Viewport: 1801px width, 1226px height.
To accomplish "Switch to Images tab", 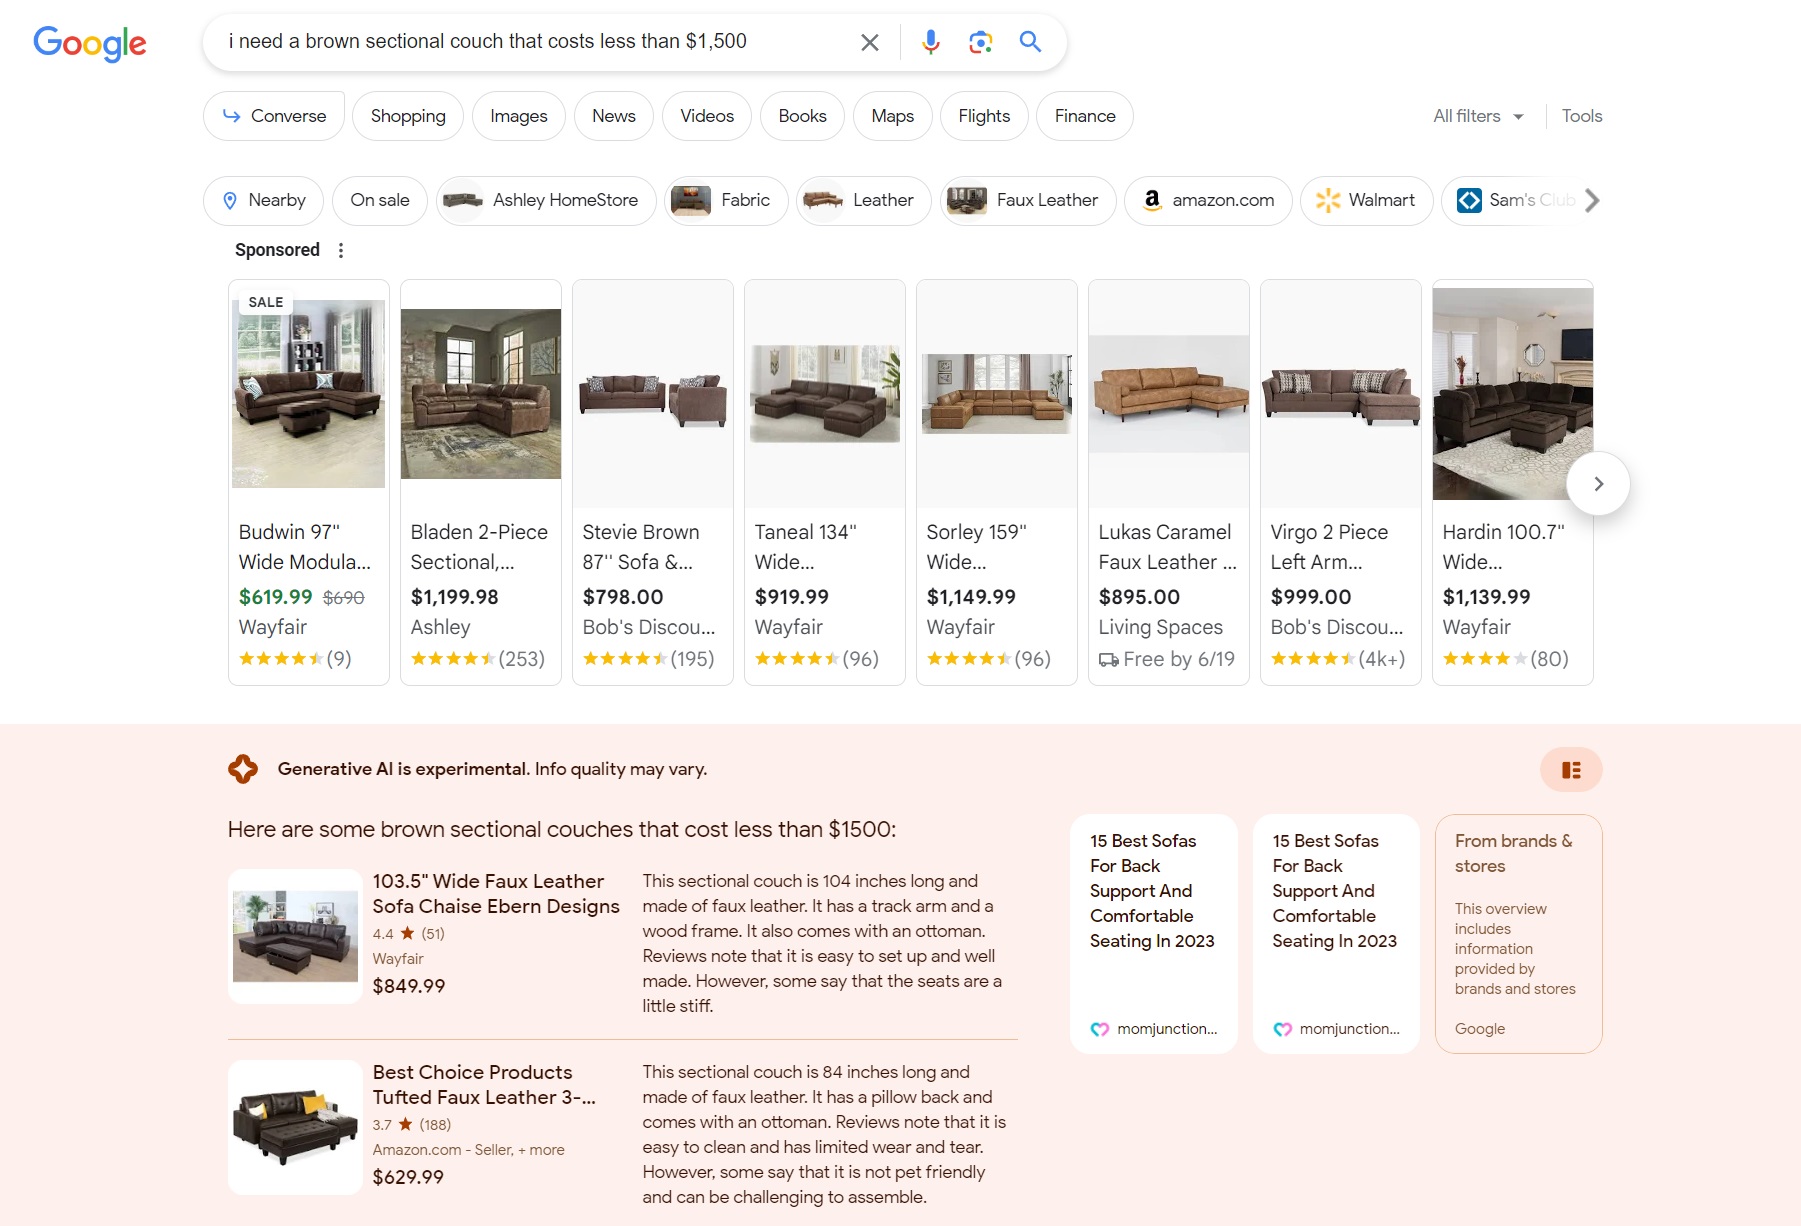I will tap(518, 116).
